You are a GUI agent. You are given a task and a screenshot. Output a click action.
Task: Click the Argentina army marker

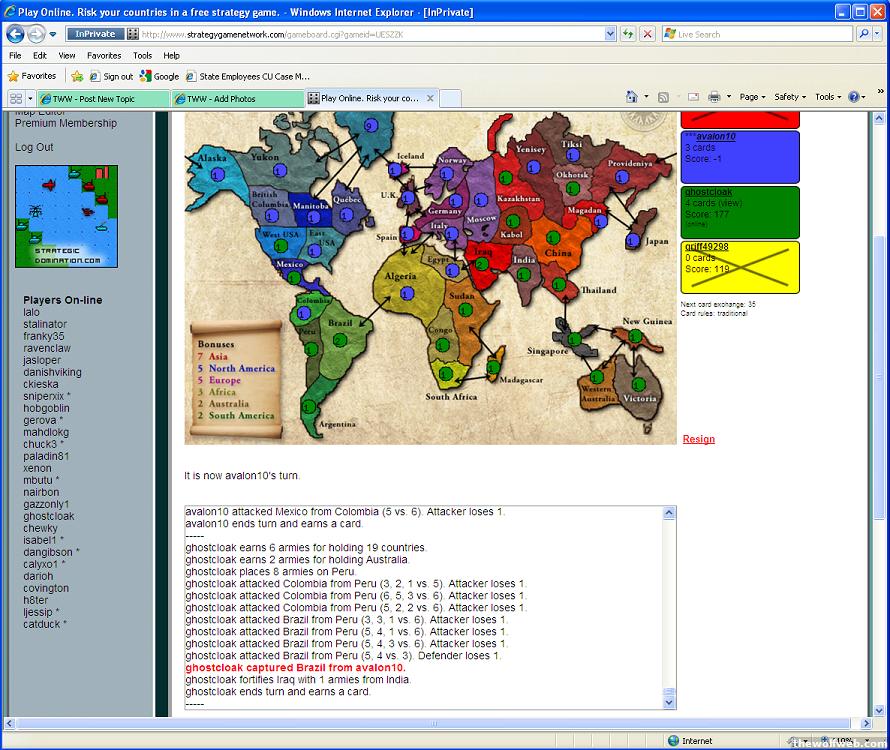(309, 407)
